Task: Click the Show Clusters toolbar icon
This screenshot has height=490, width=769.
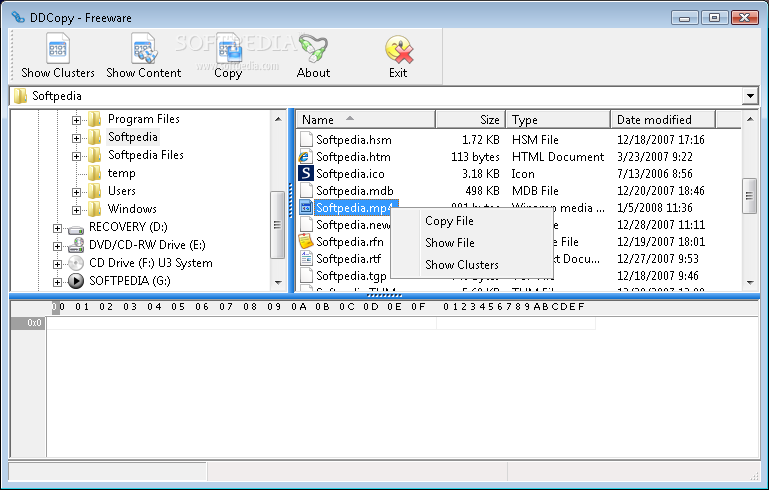Action: click(58, 49)
